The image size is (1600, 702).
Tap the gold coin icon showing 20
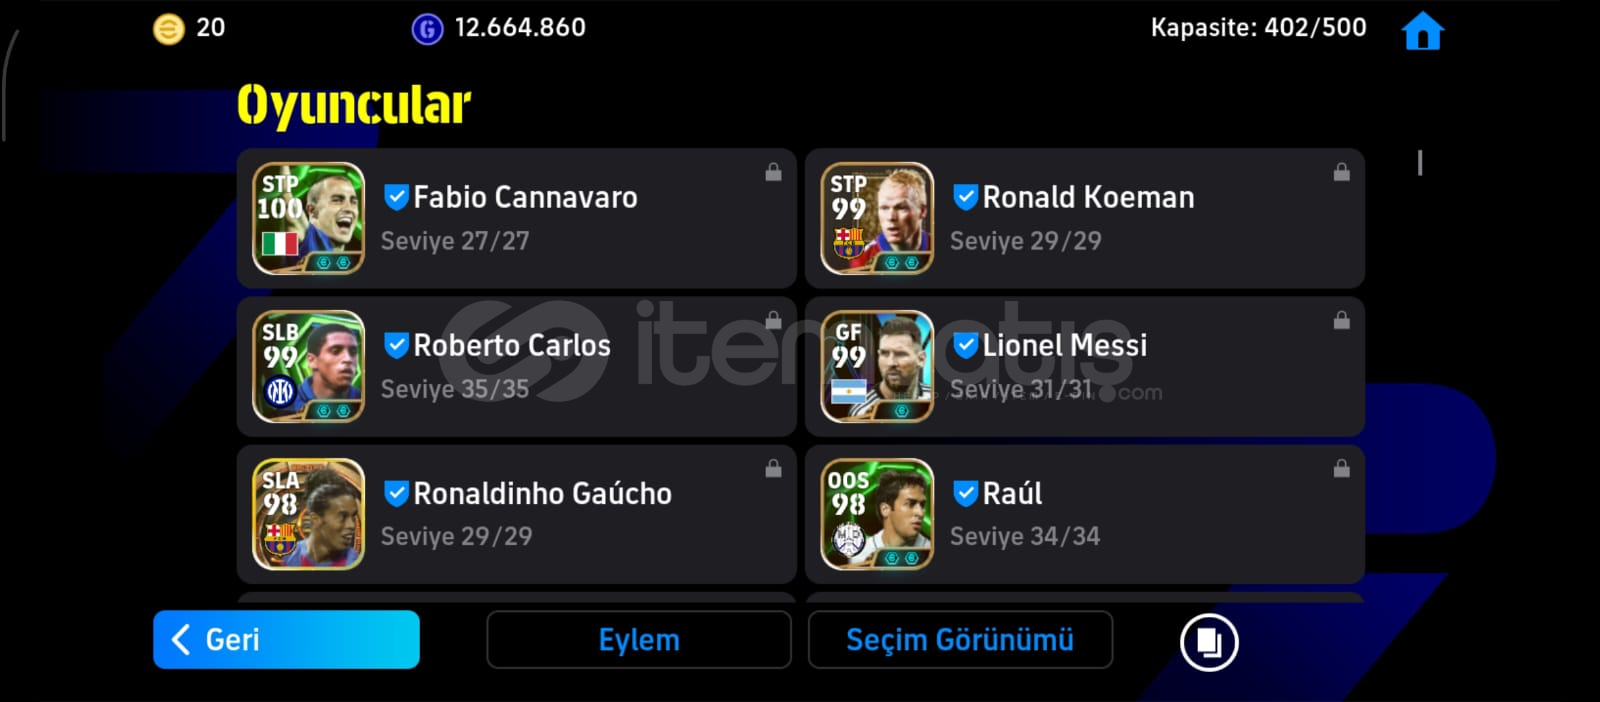pos(168,29)
